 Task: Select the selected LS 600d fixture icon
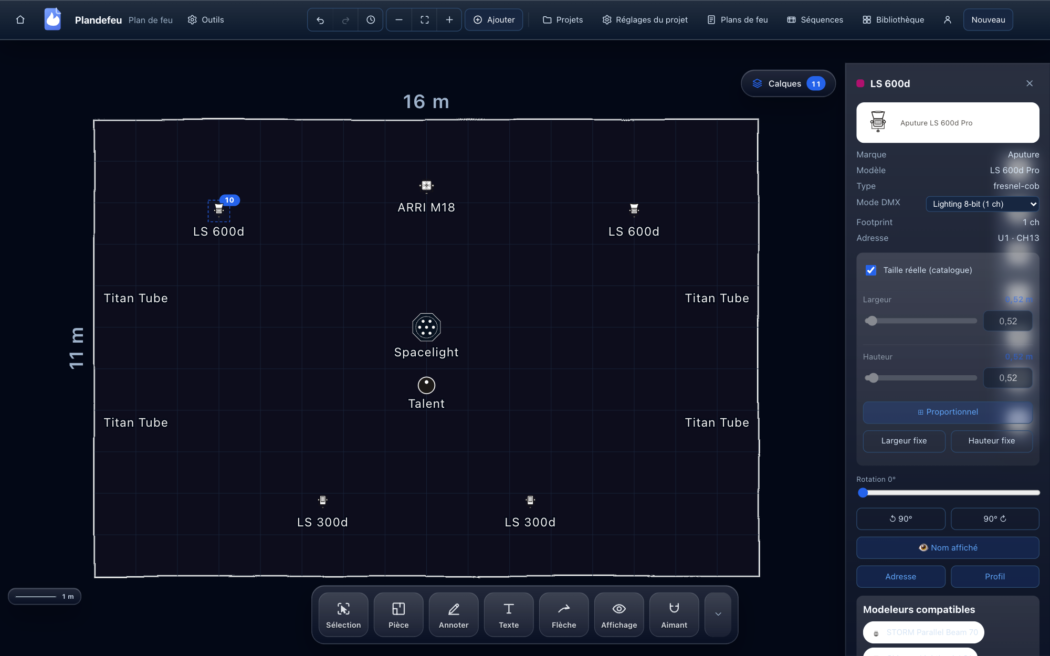click(218, 210)
